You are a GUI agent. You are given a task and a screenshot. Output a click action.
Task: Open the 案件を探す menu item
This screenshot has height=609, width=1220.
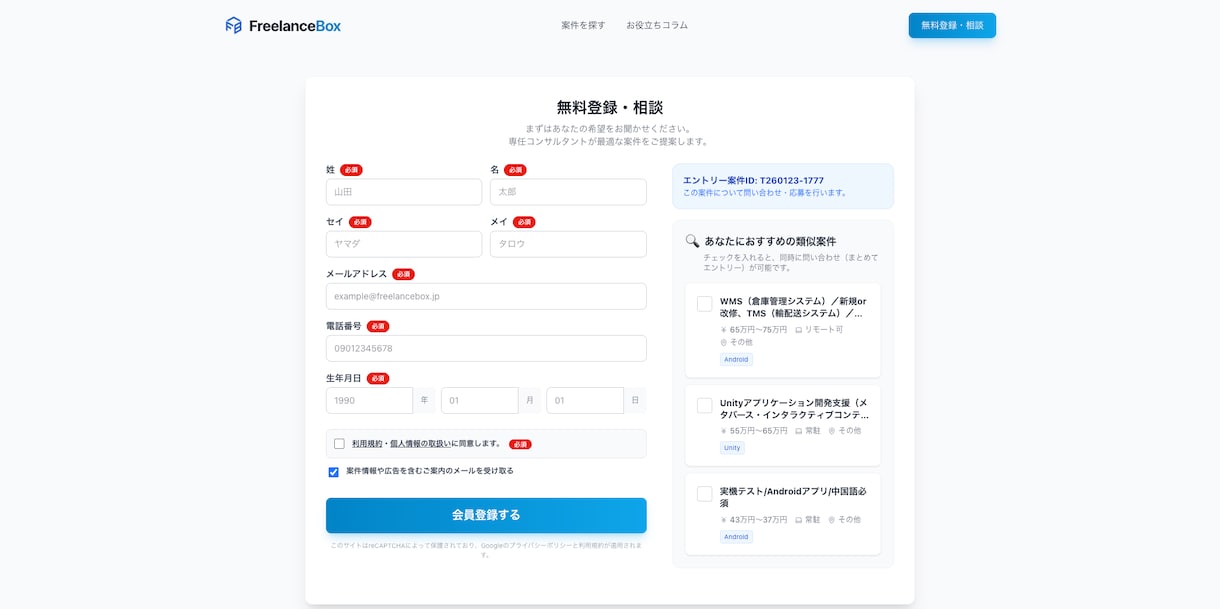tap(583, 25)
